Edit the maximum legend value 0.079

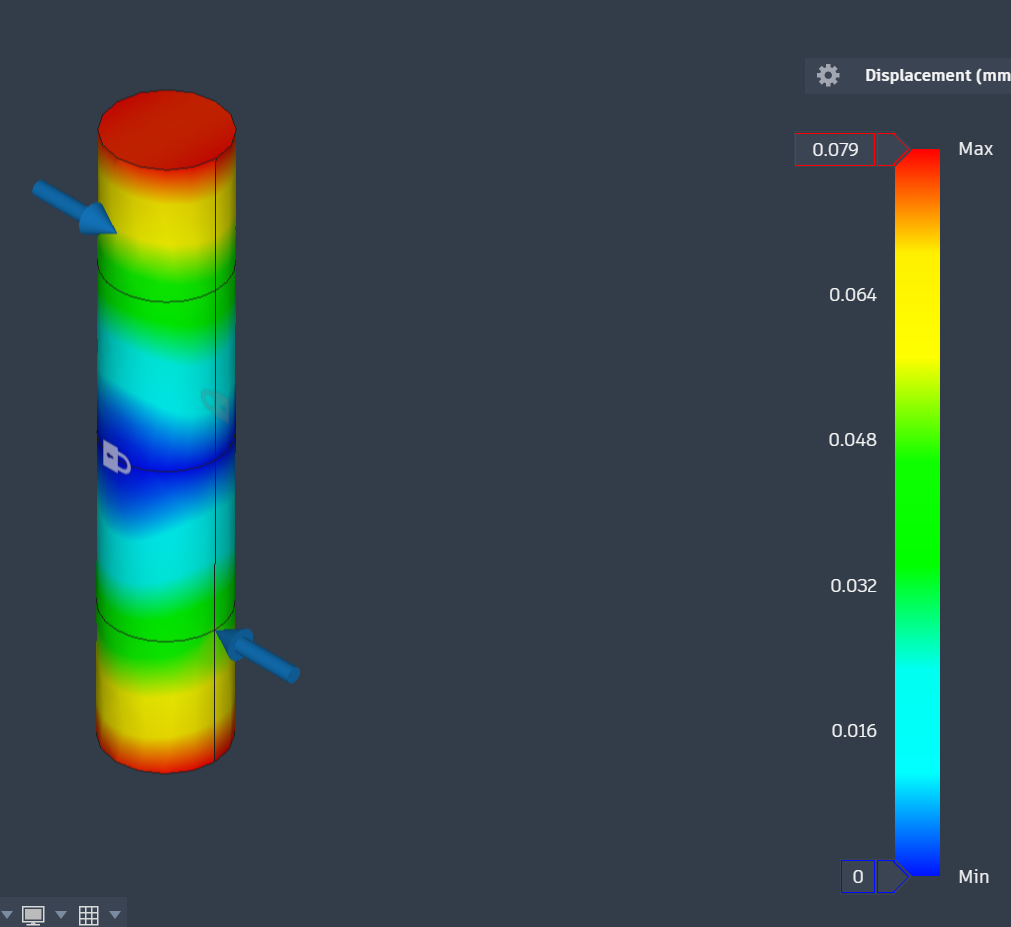835,150
